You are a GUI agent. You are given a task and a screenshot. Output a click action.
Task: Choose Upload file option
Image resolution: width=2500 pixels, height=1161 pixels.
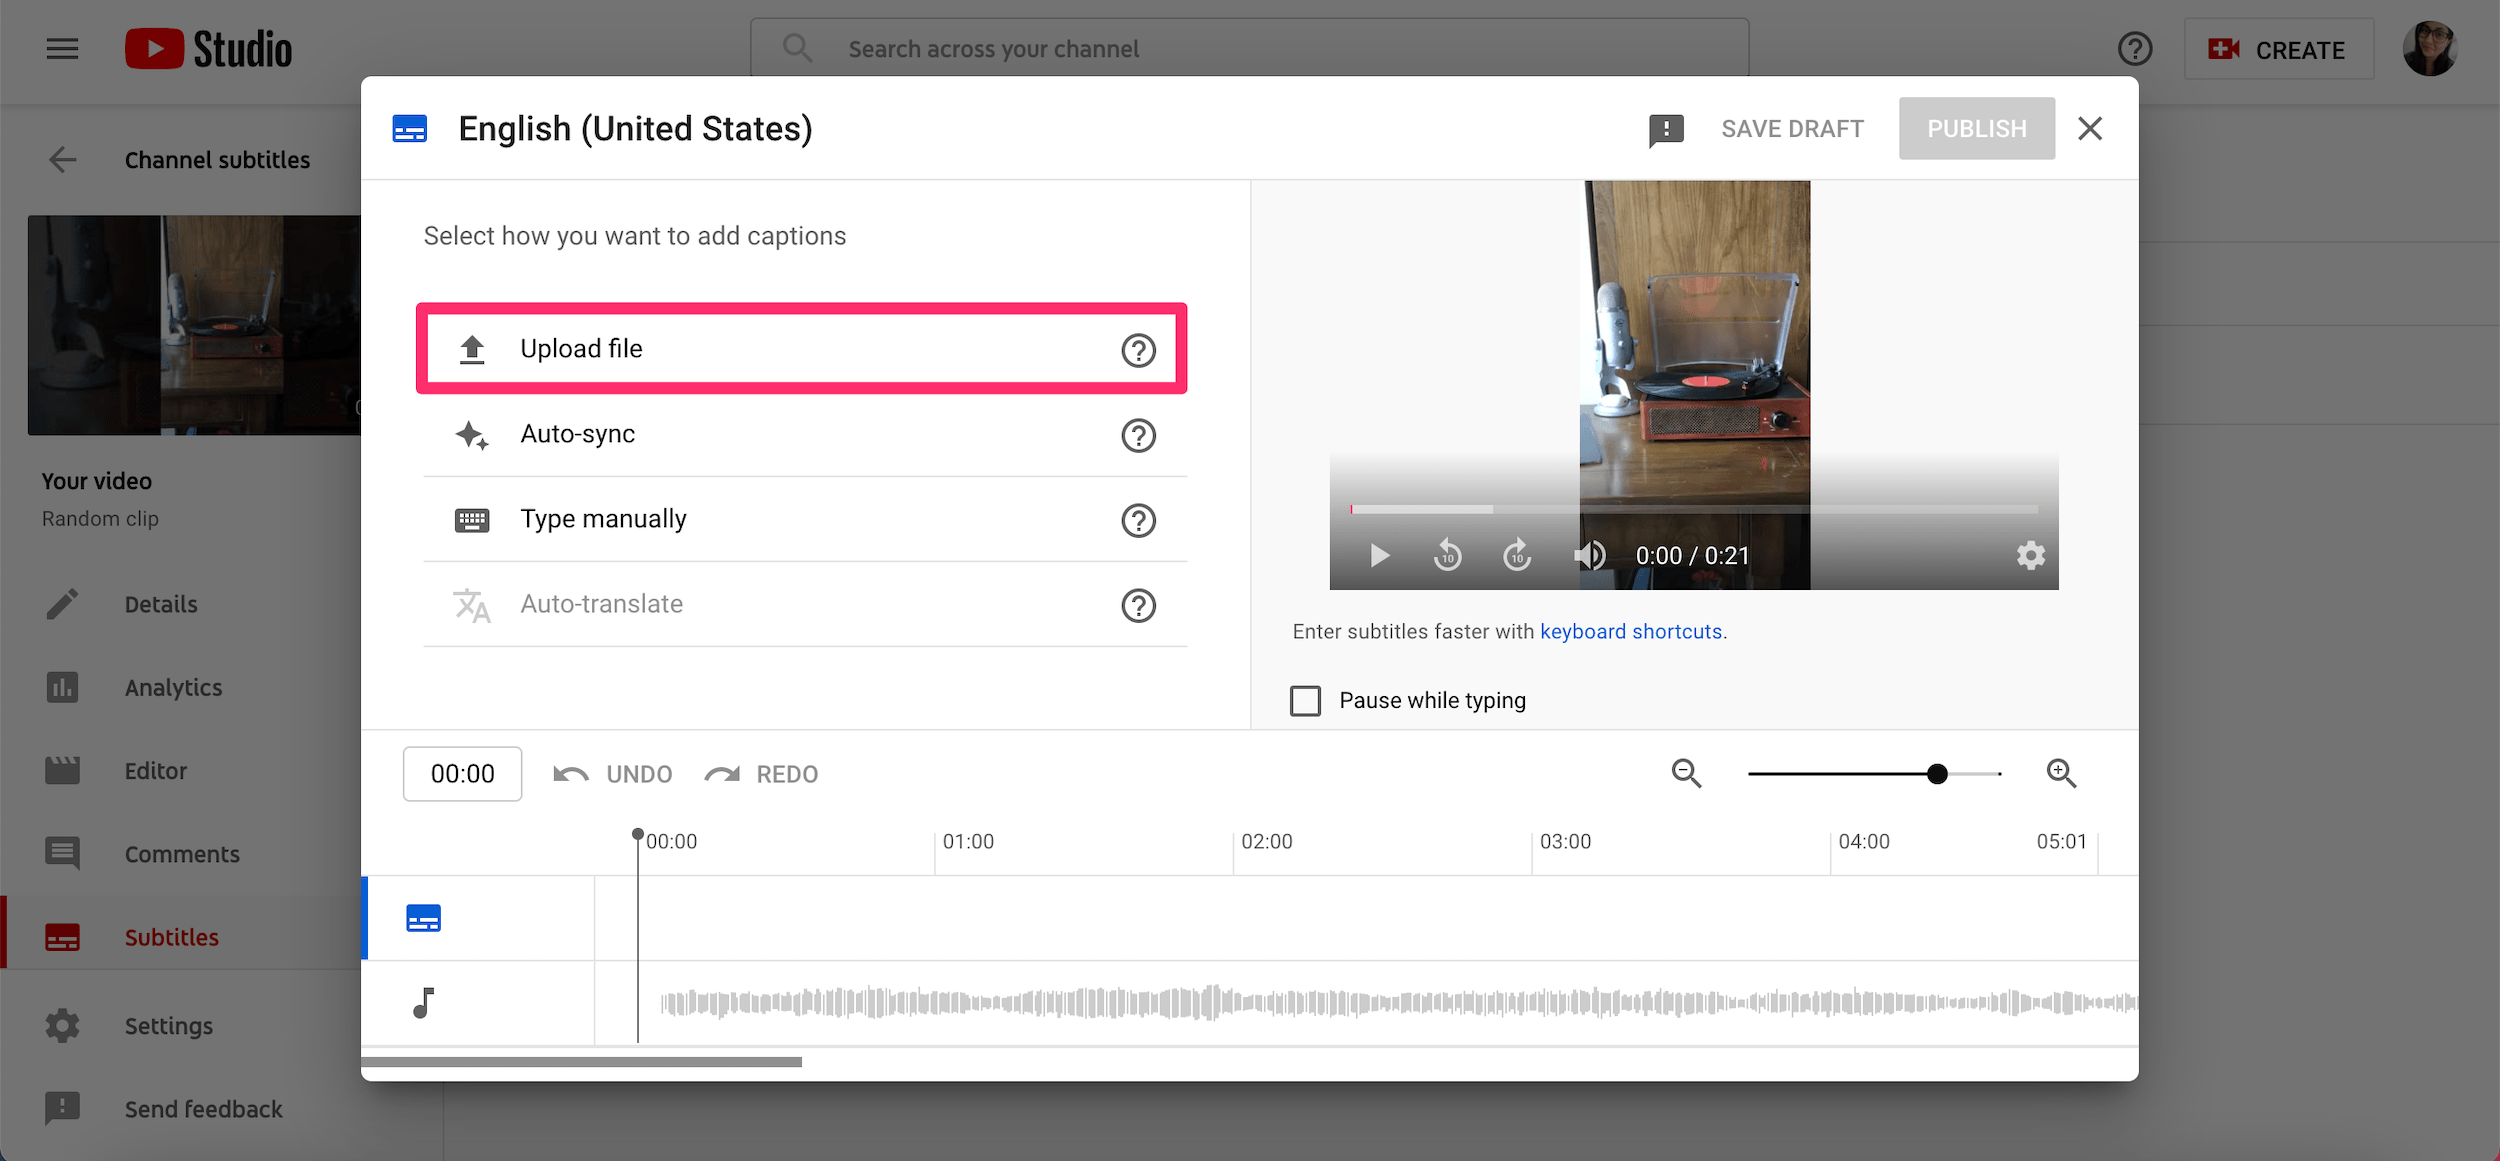tap(802, 349)
